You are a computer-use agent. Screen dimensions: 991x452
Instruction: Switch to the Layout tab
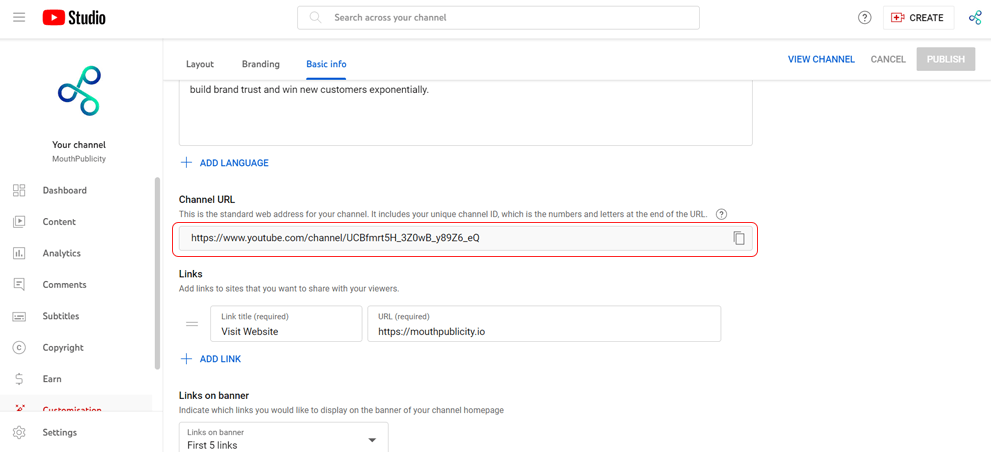point(200,64)
